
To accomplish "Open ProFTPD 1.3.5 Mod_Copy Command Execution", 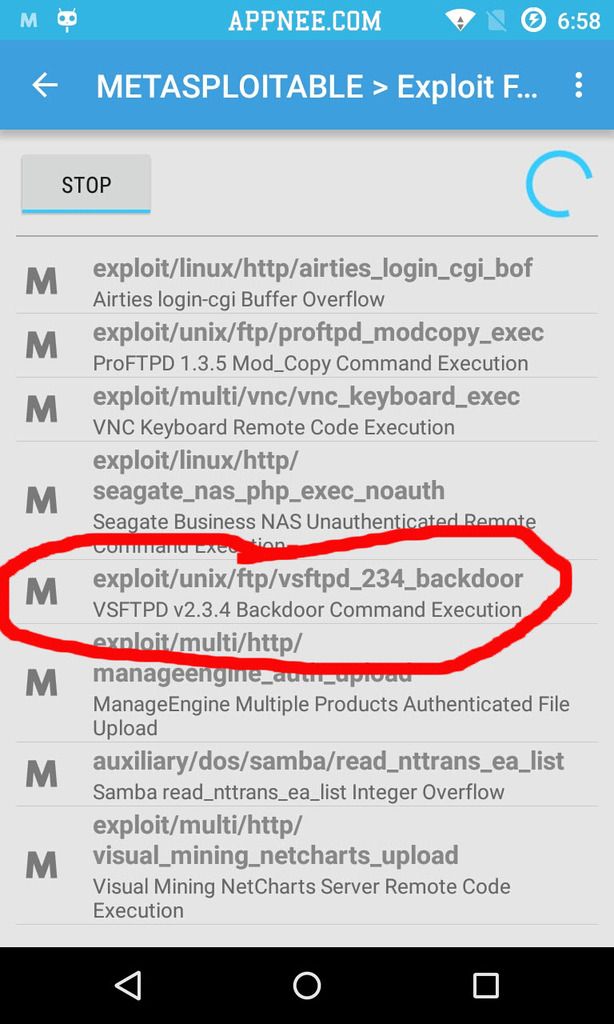I will click(307, 345).
